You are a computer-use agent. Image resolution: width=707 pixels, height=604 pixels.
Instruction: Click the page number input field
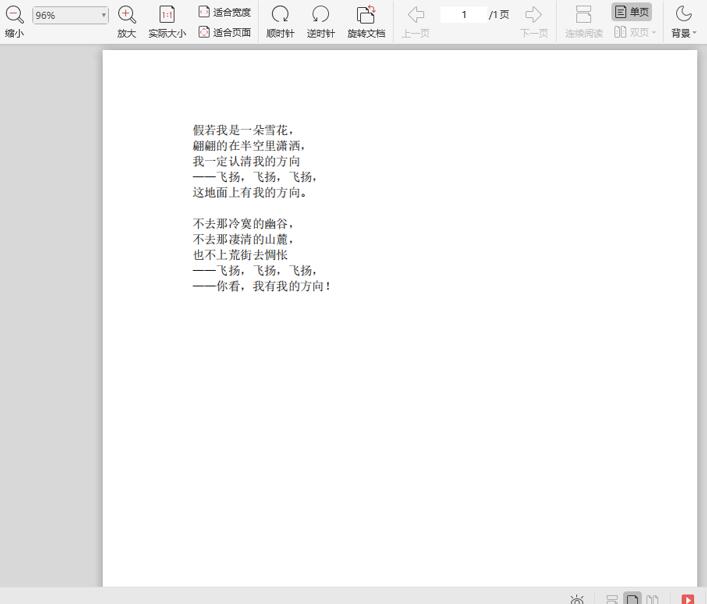(x=464, y=15)
